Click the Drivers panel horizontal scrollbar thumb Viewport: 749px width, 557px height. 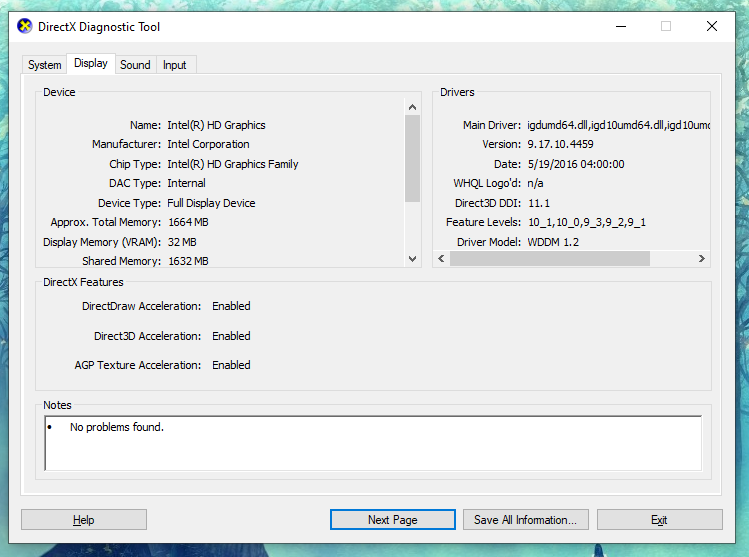(550, 258)
